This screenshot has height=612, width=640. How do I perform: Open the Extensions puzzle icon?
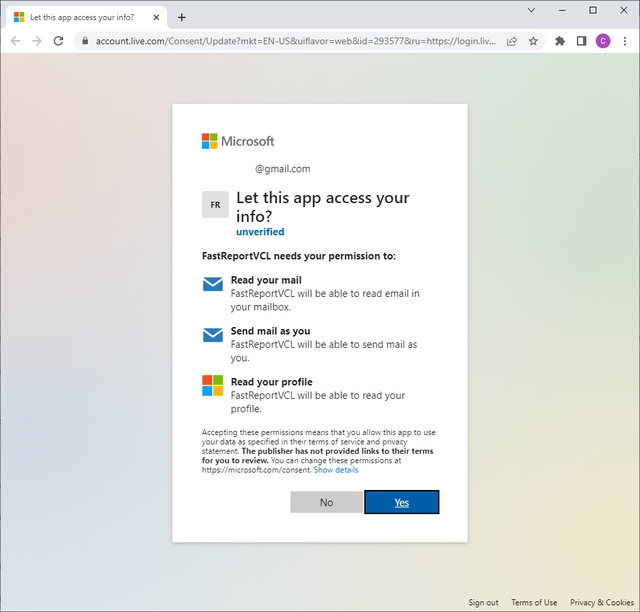560,41
